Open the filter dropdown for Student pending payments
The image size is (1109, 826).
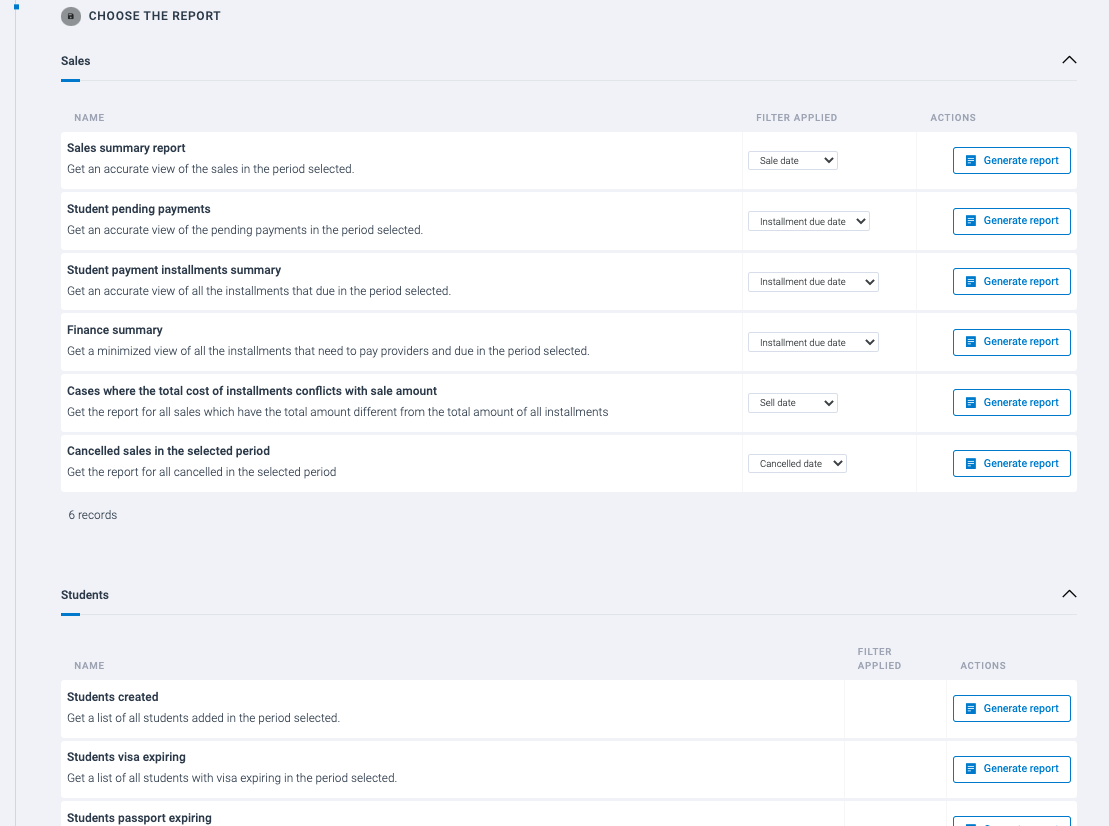[x=808, y=221]
